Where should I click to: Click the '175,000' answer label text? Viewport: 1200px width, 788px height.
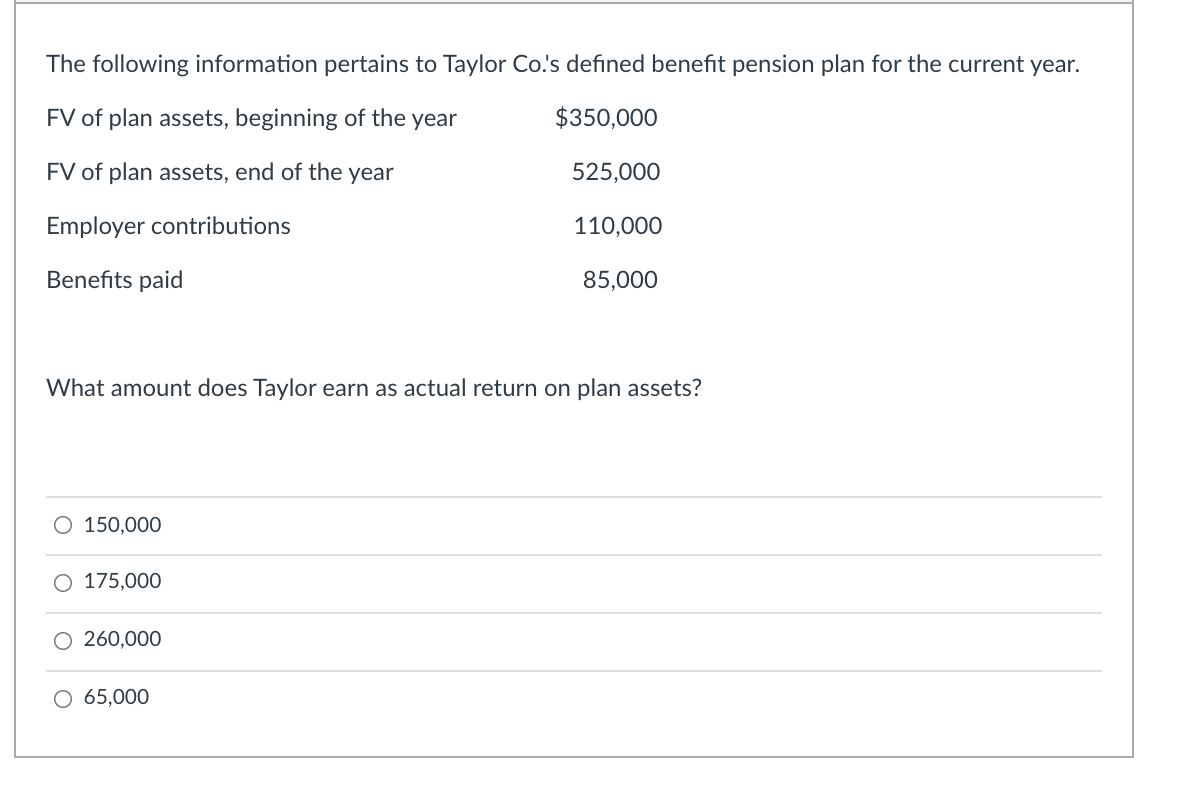tap(122, 582)
